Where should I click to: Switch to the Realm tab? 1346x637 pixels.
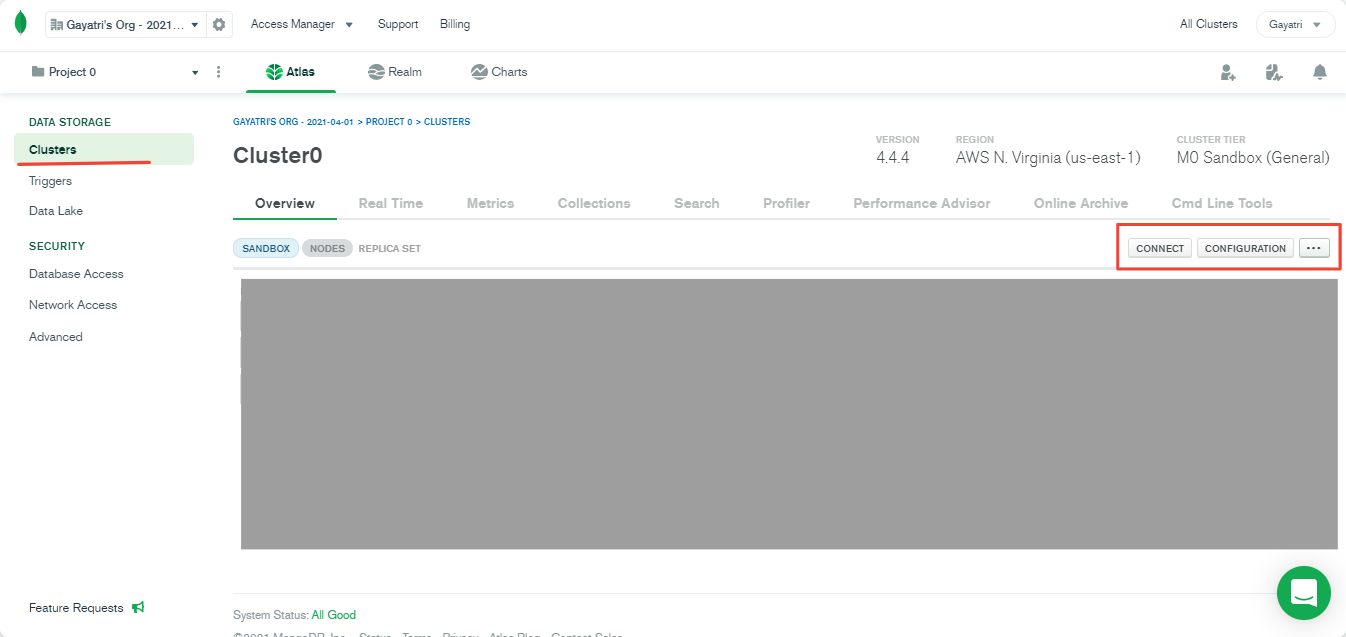[x=394, y=71]
